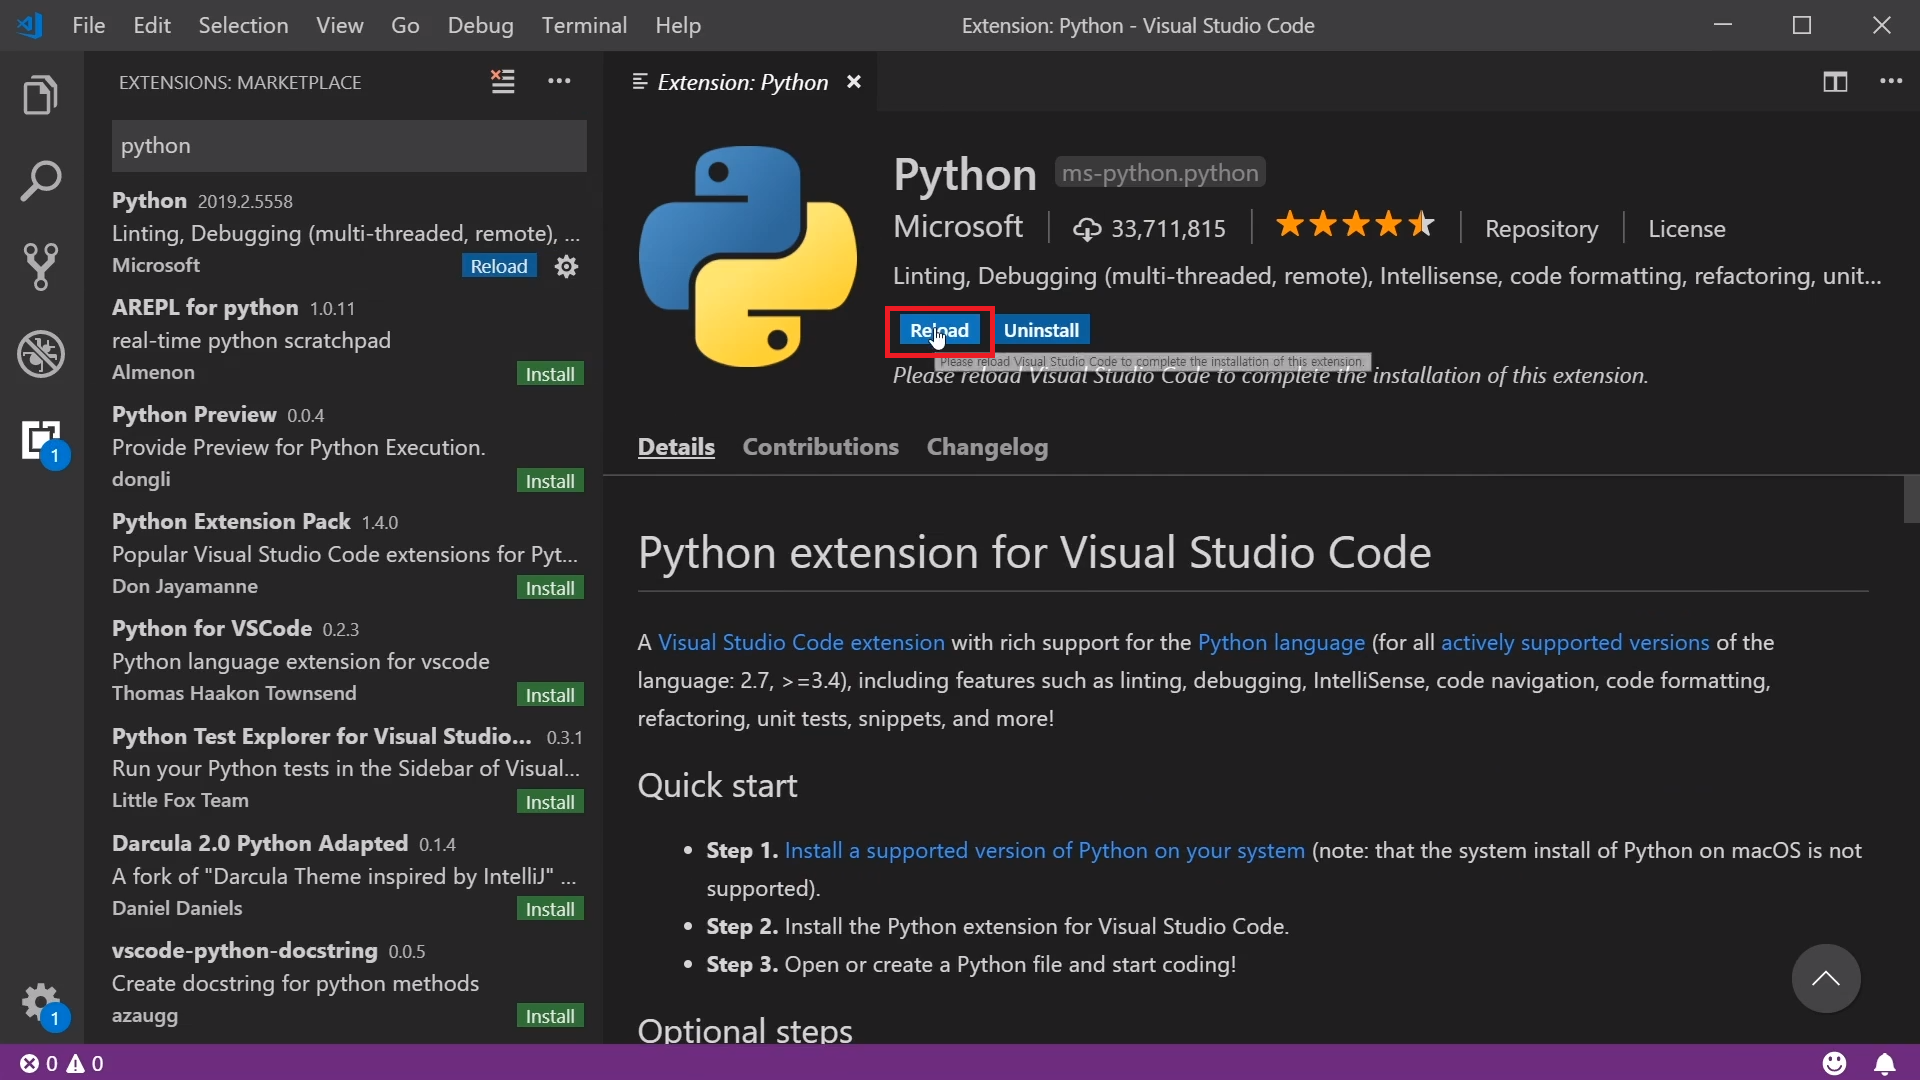Open the Extensions view icon with badge

pos(43,442)
